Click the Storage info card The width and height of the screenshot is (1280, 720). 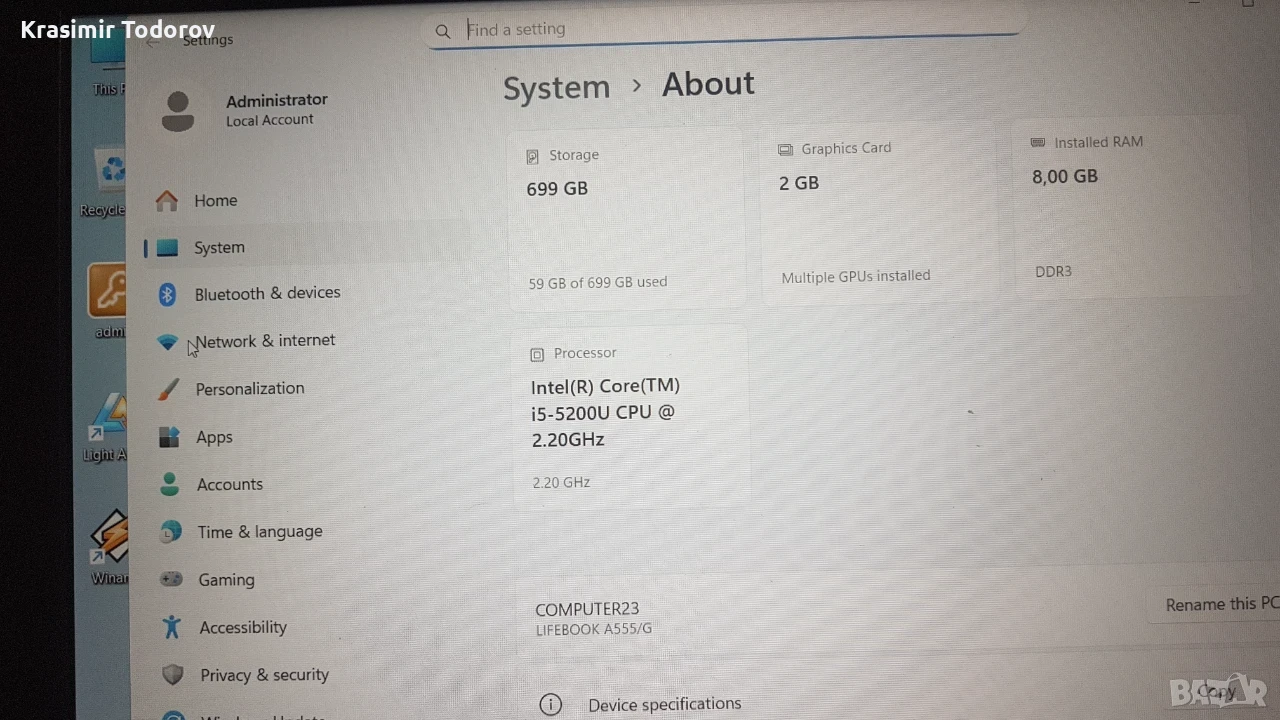point(627,219)
